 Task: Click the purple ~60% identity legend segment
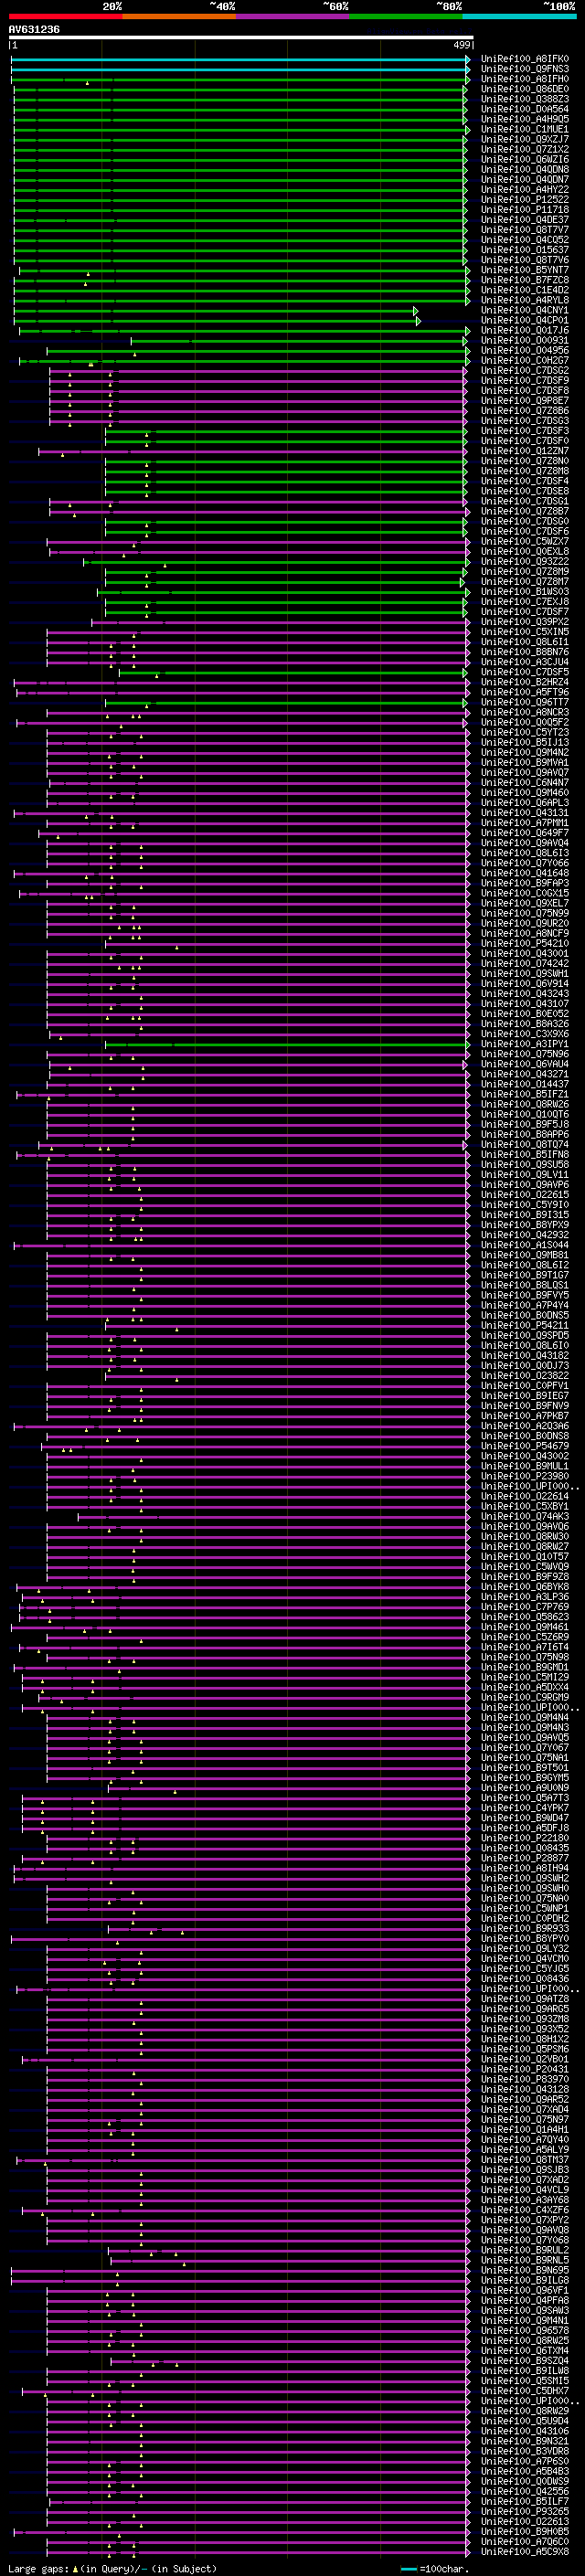click(292, 16)
